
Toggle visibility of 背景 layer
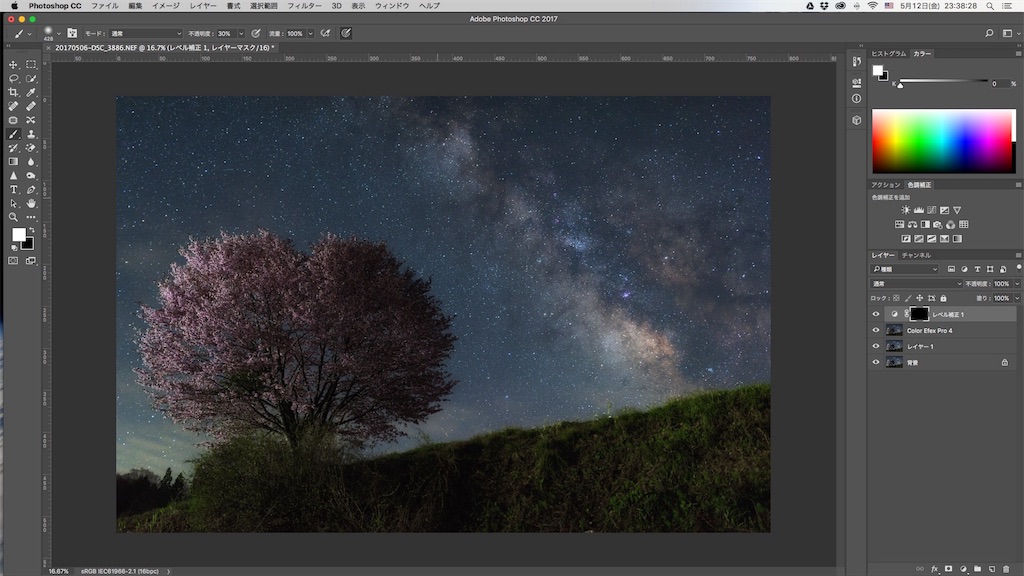click(x=876, y=362)
